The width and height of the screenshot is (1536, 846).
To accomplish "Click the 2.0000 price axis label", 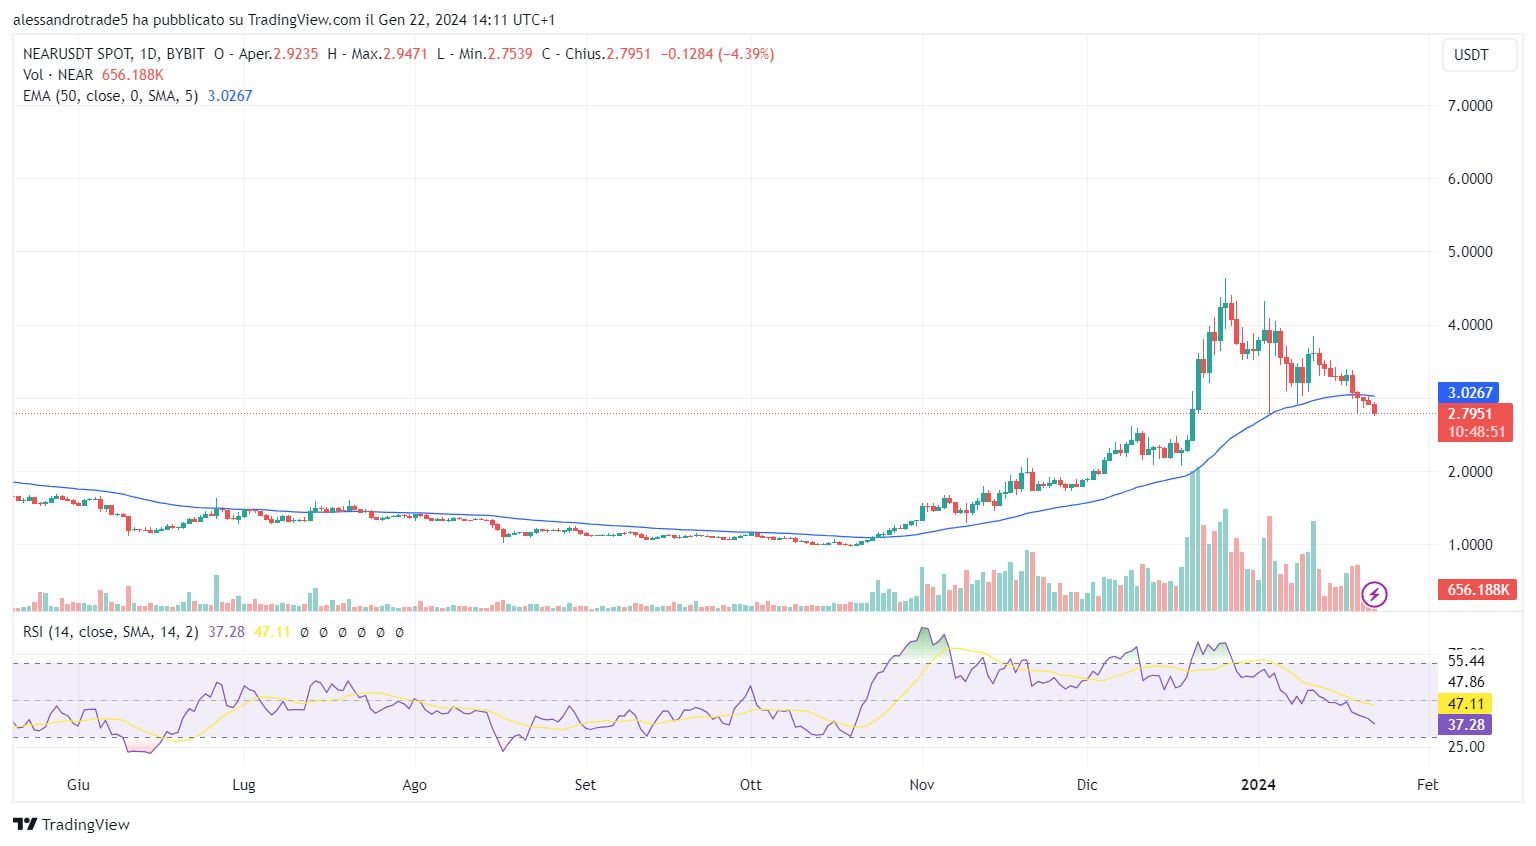I will point(1470,472).
